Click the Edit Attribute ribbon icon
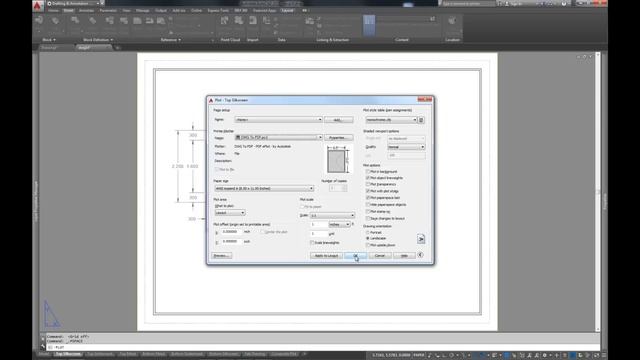Screen dimensions: 640x360 pos(55,20)
